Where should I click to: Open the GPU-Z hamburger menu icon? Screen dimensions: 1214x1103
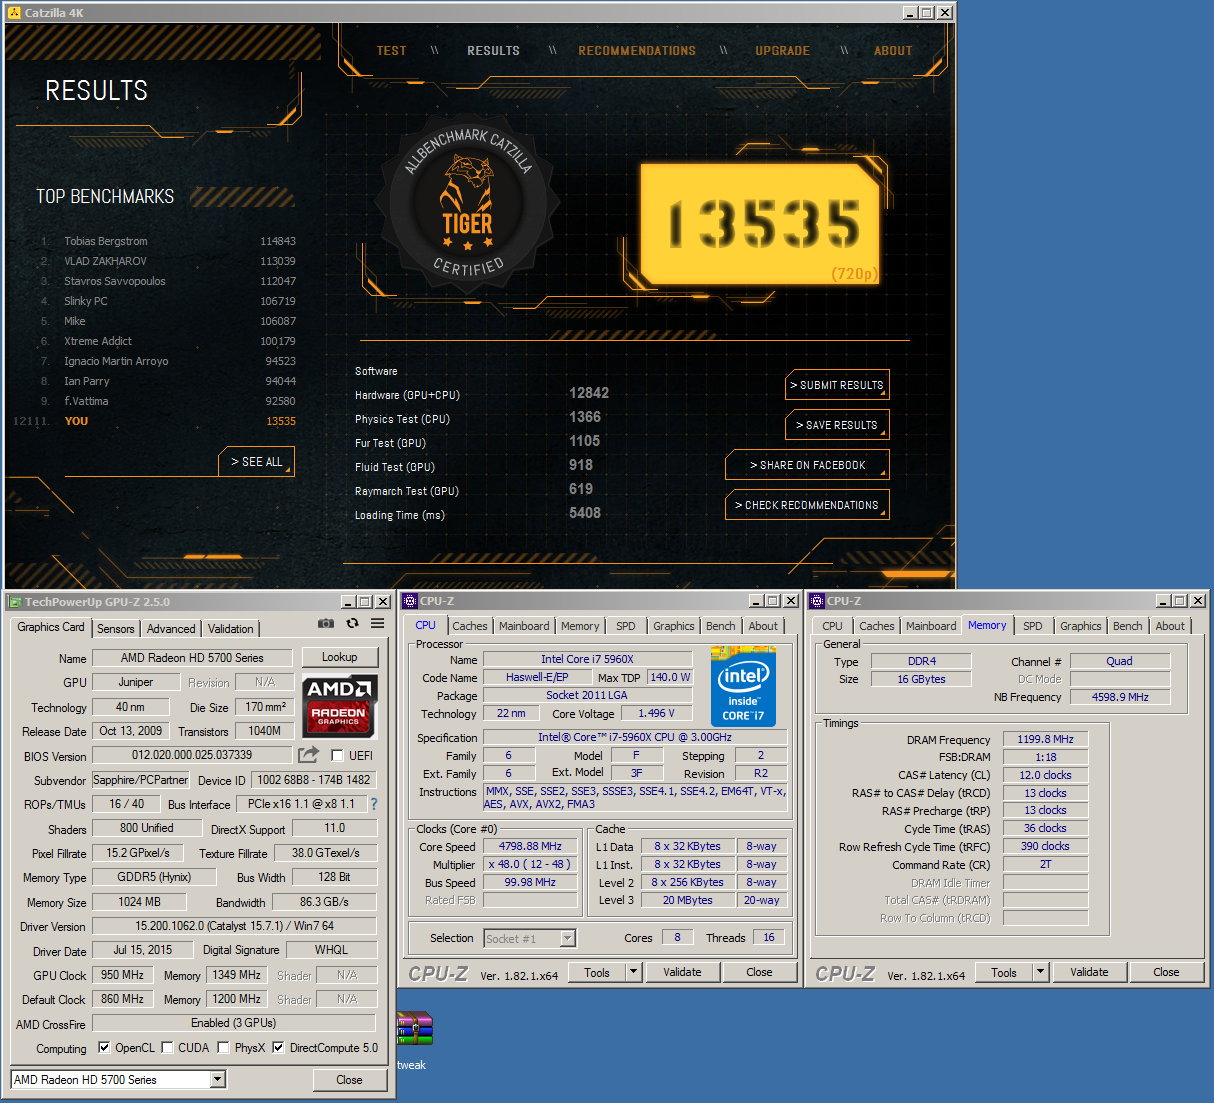(377, 623)
